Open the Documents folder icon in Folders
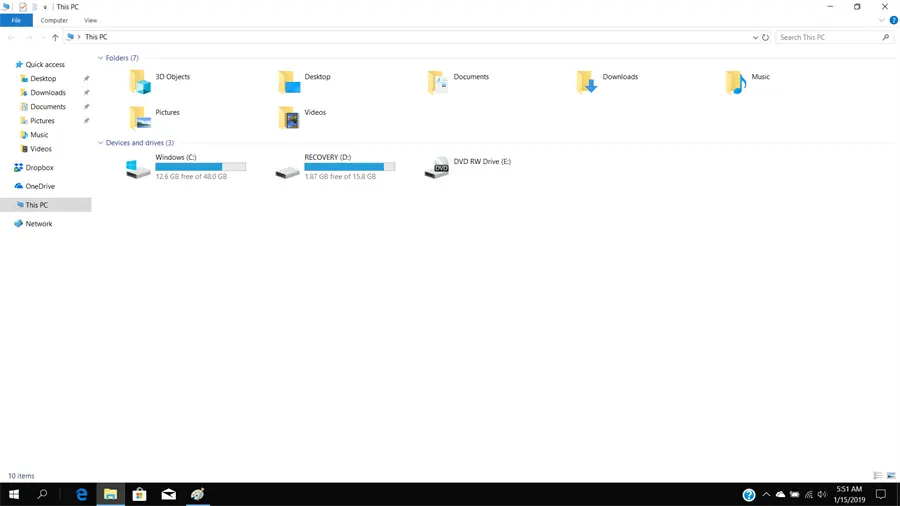Viewport: 900px width, 506px height. coord(437,82)
